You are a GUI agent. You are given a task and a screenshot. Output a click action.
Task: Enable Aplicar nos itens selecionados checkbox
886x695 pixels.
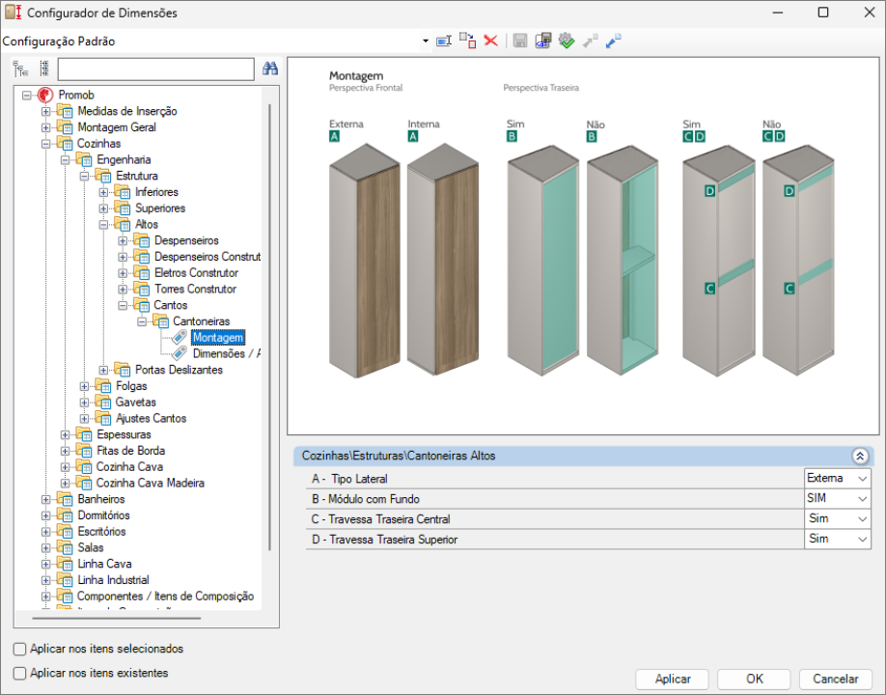[20, 649]
